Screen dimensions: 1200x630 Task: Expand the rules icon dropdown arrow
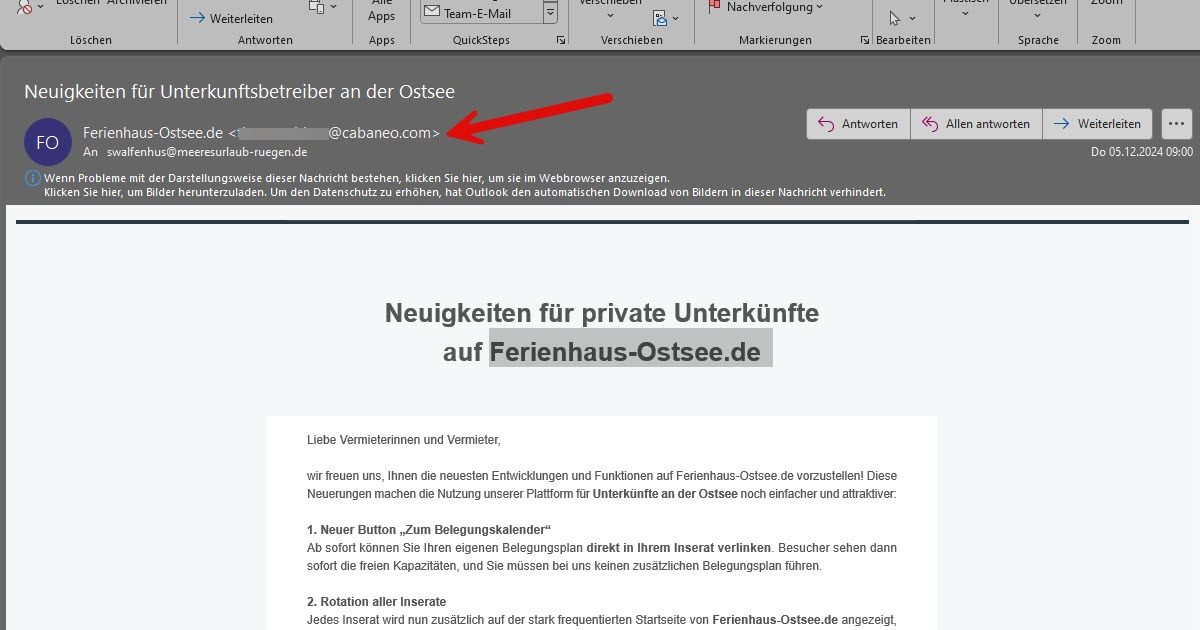coord(676,18)
